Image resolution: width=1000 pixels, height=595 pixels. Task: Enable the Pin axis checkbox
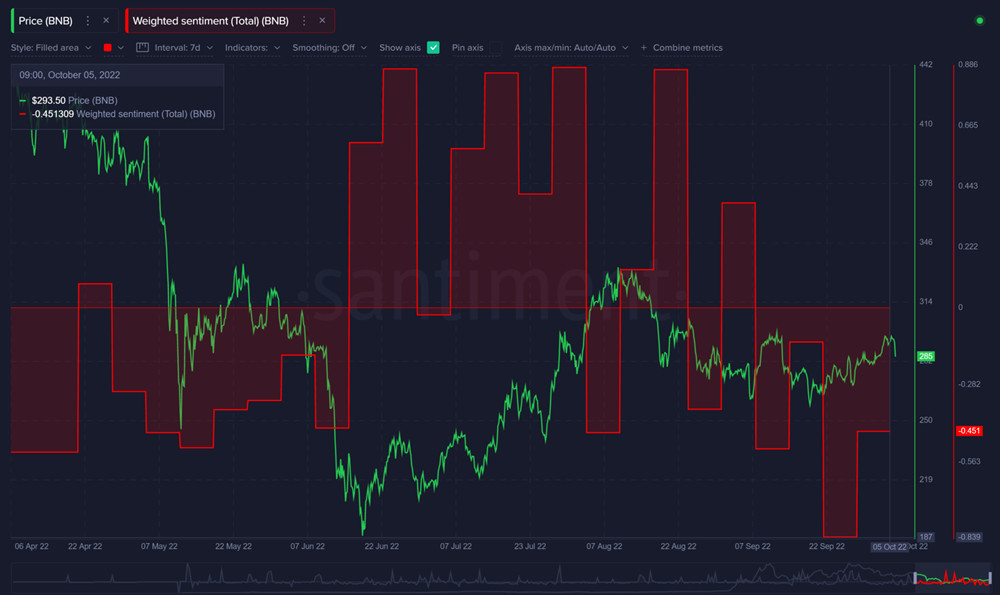click(495, 47)
